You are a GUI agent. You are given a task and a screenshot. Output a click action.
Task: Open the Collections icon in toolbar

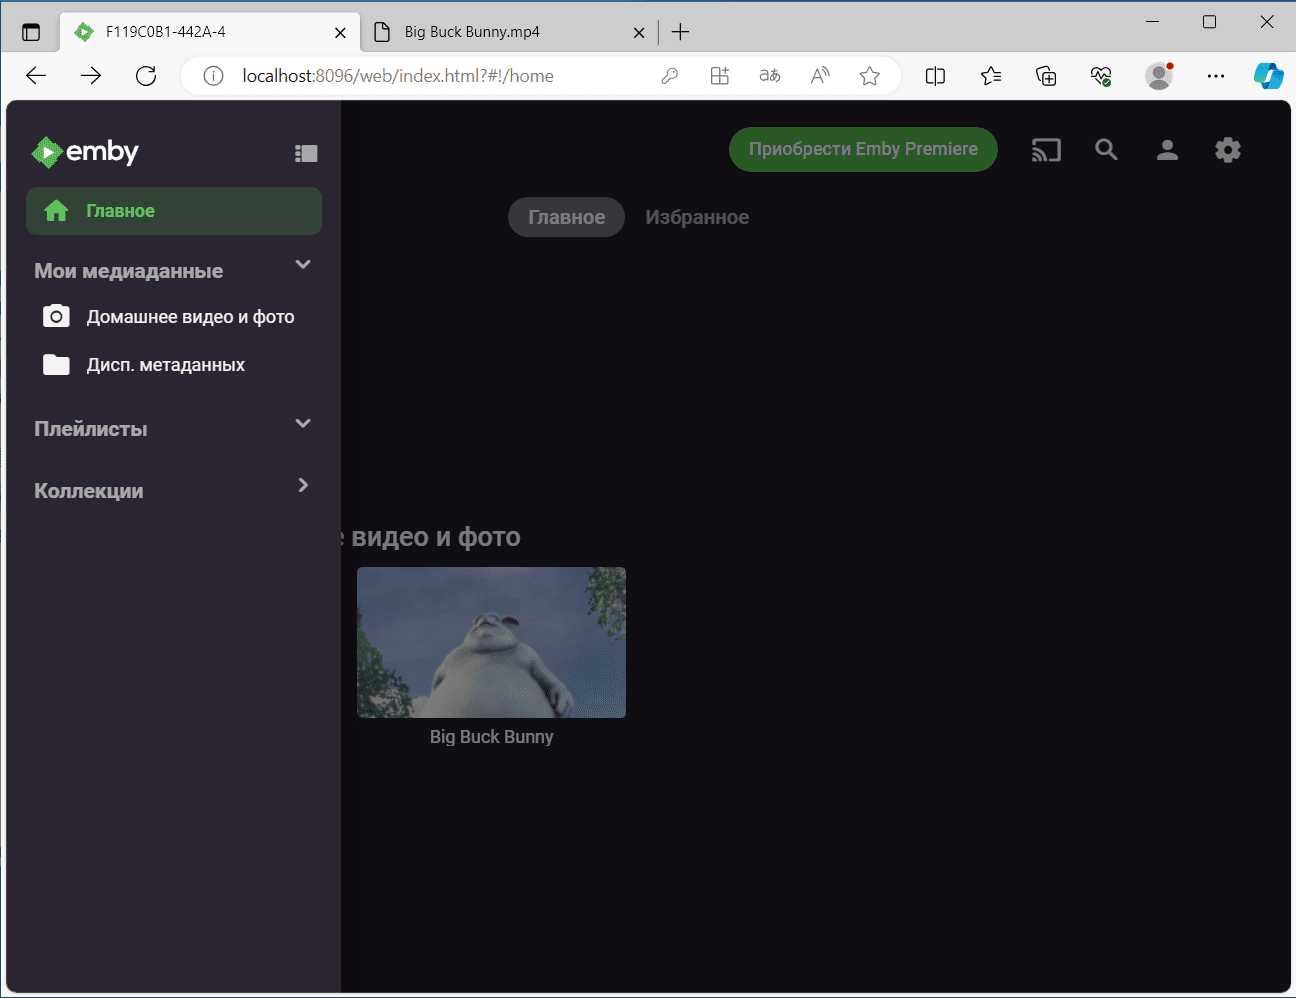point(1046,76)
